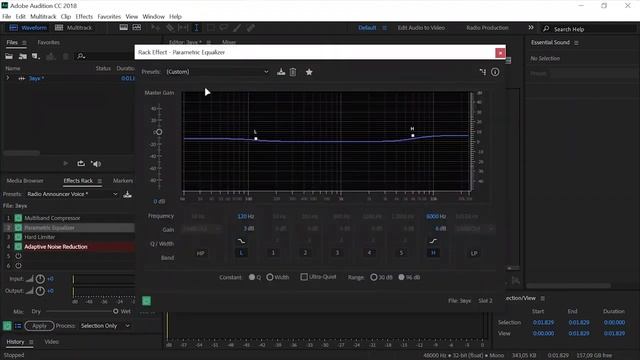The height and width of the screenshot is (360, 640).
Task: Select 96 dB range radio button
Action: [x=402, y=277]
